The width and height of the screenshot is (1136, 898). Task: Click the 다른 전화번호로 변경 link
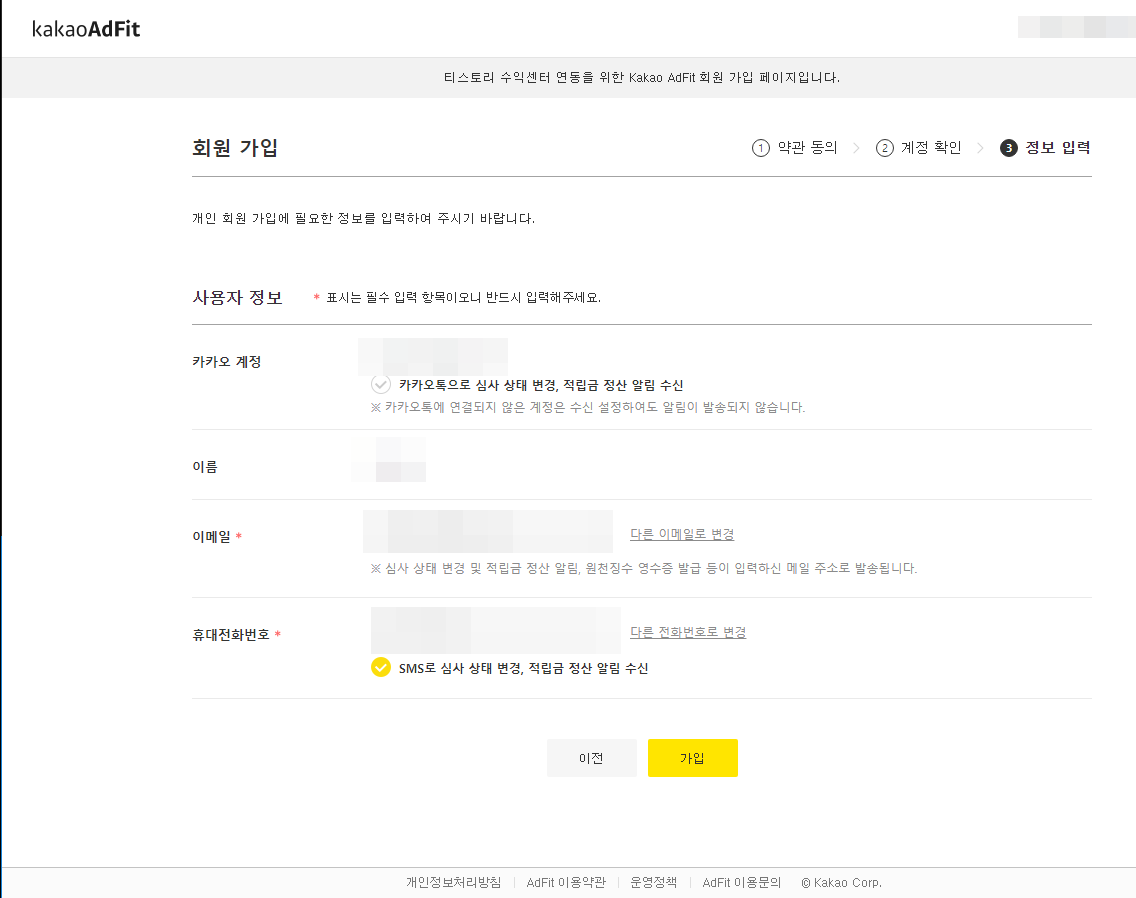(x=688, y=632)
